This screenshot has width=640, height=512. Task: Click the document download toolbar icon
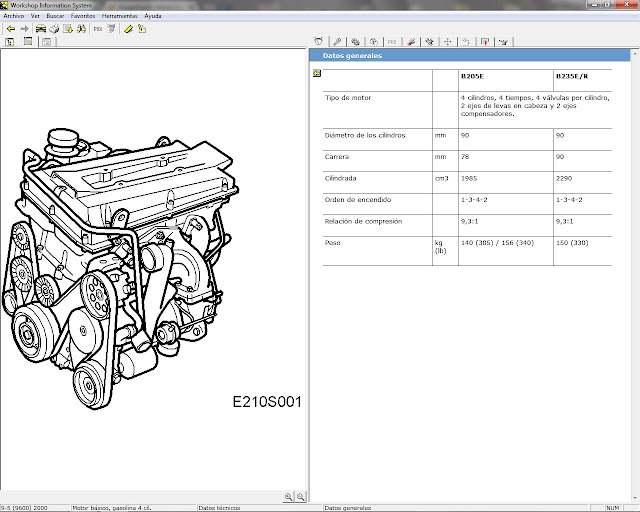[68, 29]
